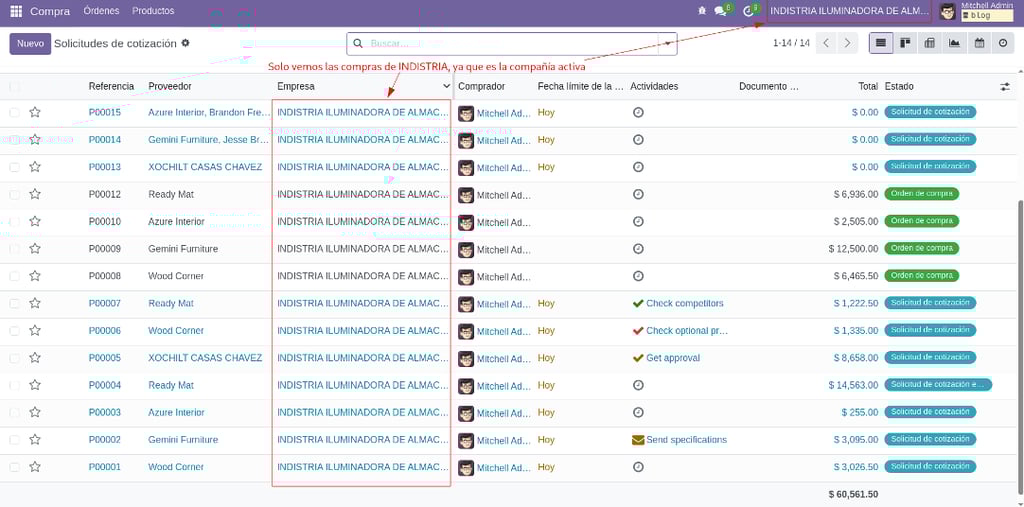The height and width of the screenshot is (507, 1024).
Task: Open the apps grid menu icon
Action: (x=16, y=11)
